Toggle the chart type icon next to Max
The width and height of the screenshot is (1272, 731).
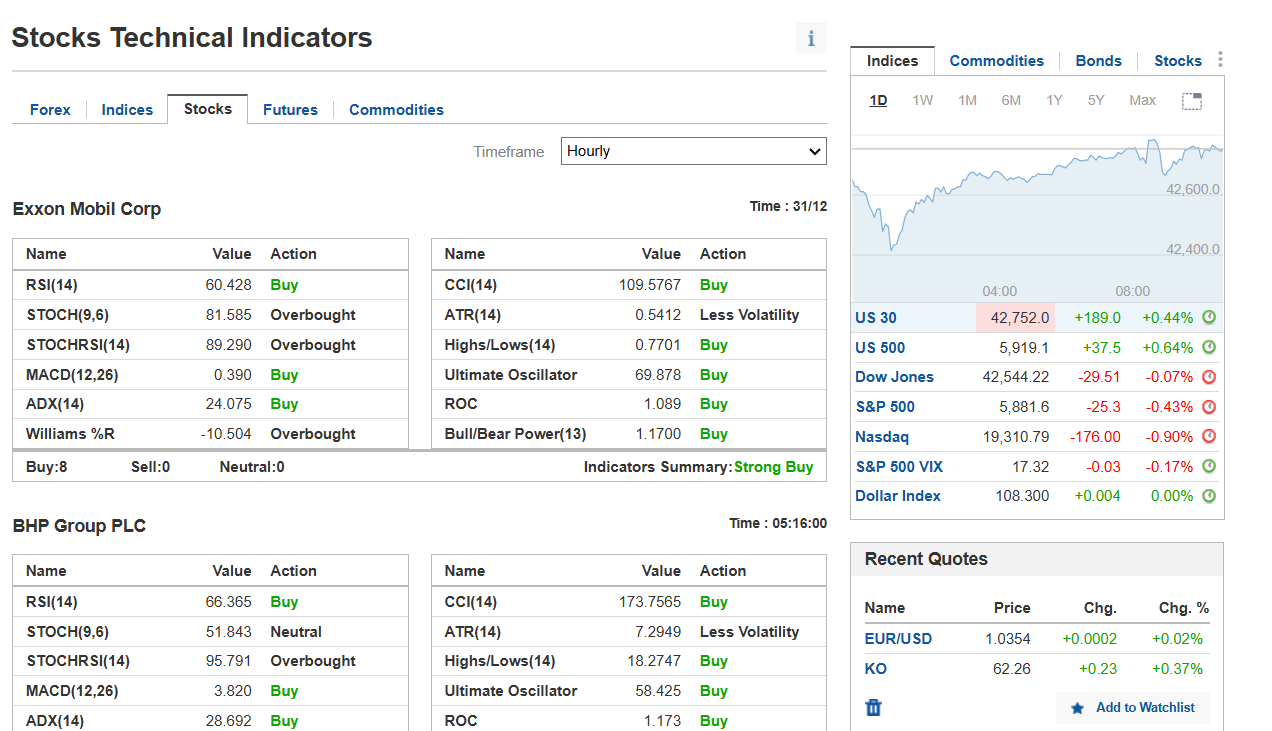[1192, 101]
